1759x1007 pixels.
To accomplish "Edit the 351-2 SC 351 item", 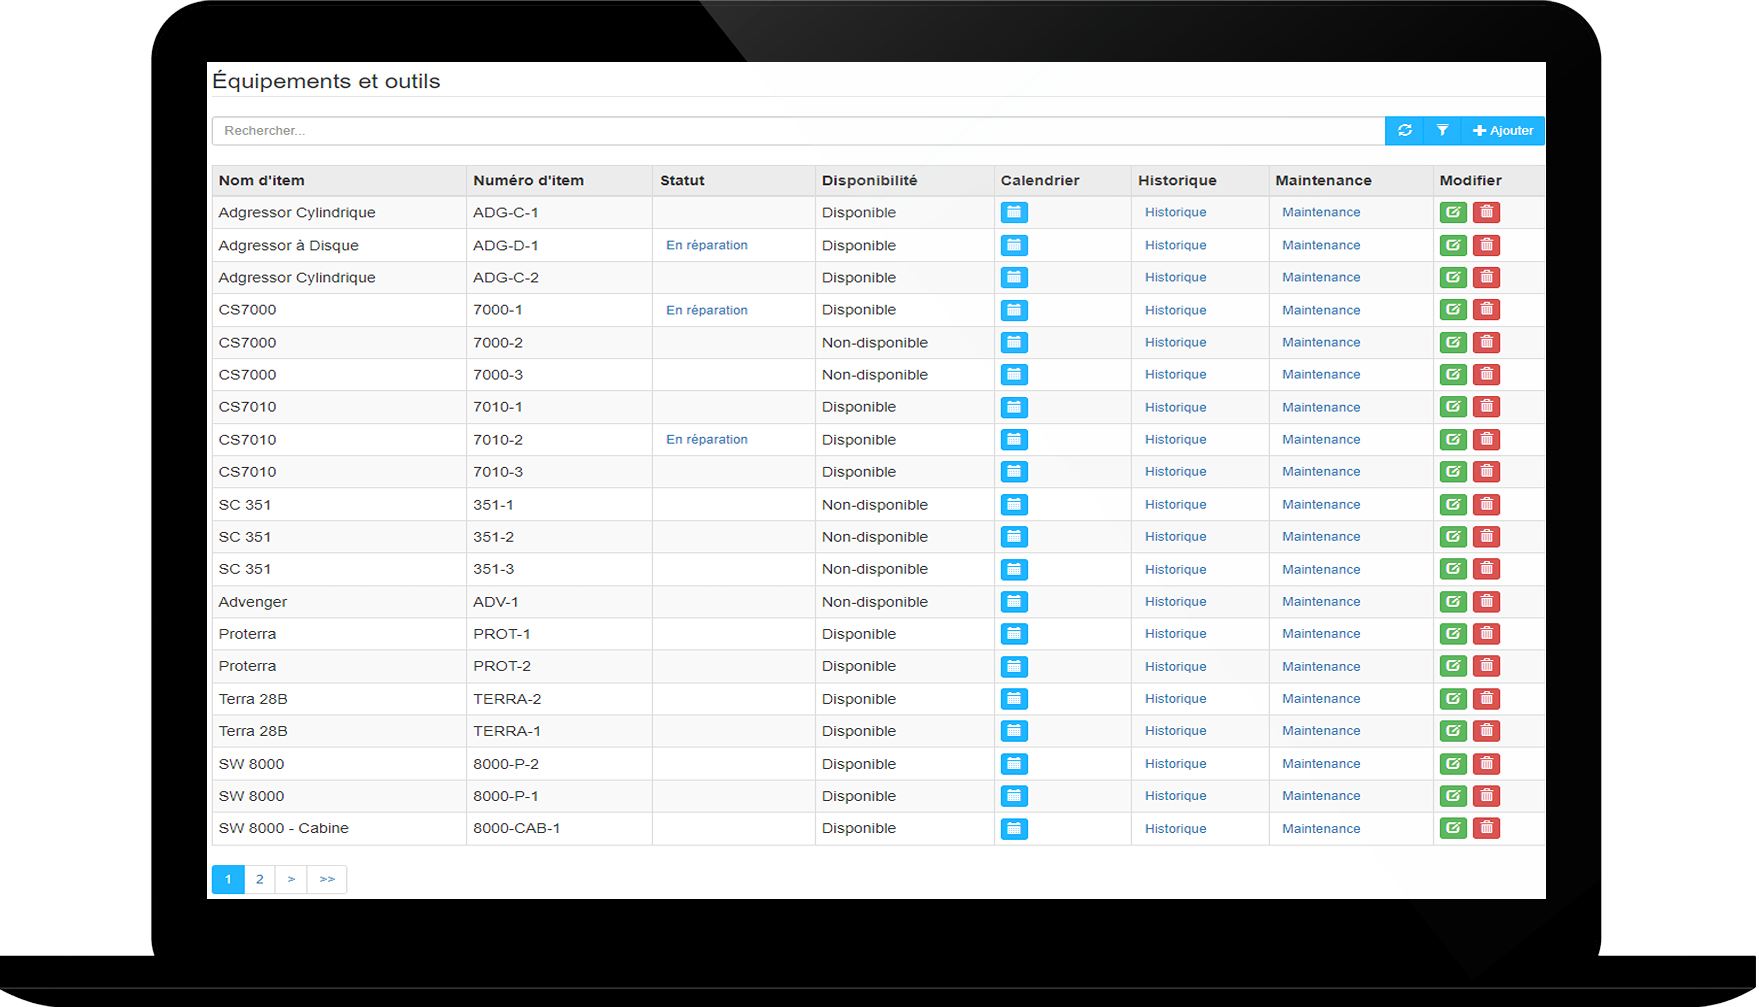I will point(1452,537).
